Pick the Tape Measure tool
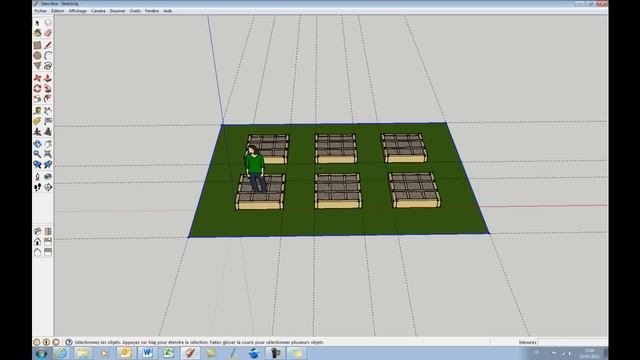Screen dimensions: 640x360 [x=38, y=111]
